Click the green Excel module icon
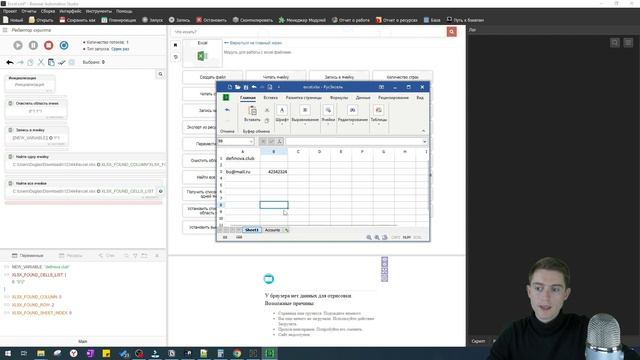Viewport: 640px width, 360px height. [x=202, y=56]
